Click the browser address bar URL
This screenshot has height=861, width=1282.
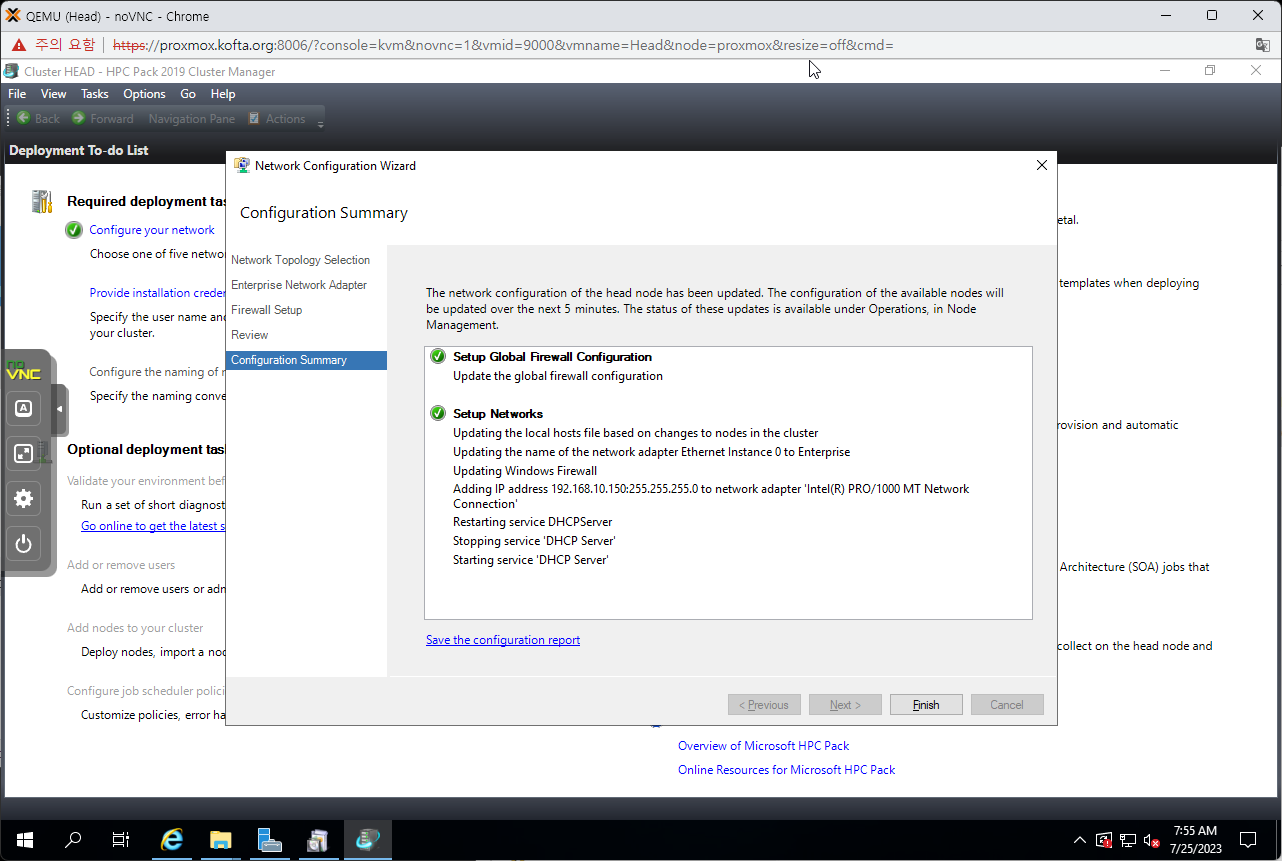tap(500, 45)
